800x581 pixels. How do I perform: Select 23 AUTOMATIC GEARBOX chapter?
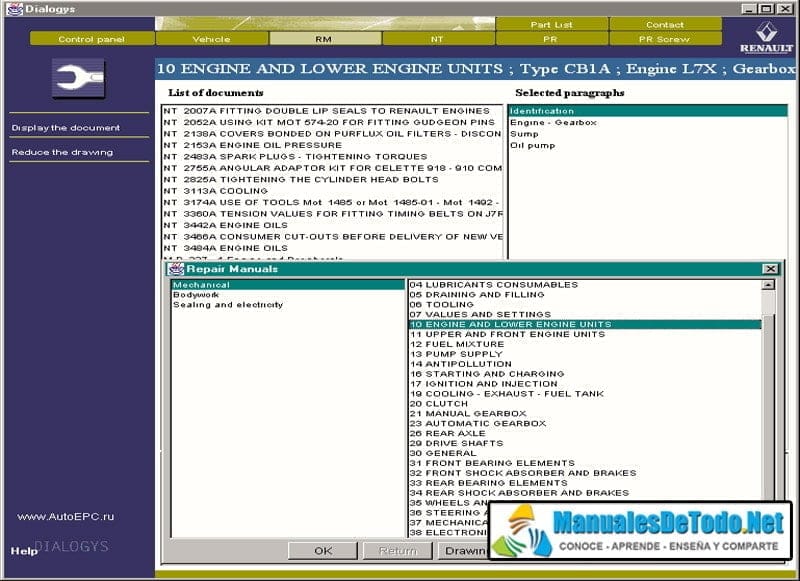pos(478,423)
